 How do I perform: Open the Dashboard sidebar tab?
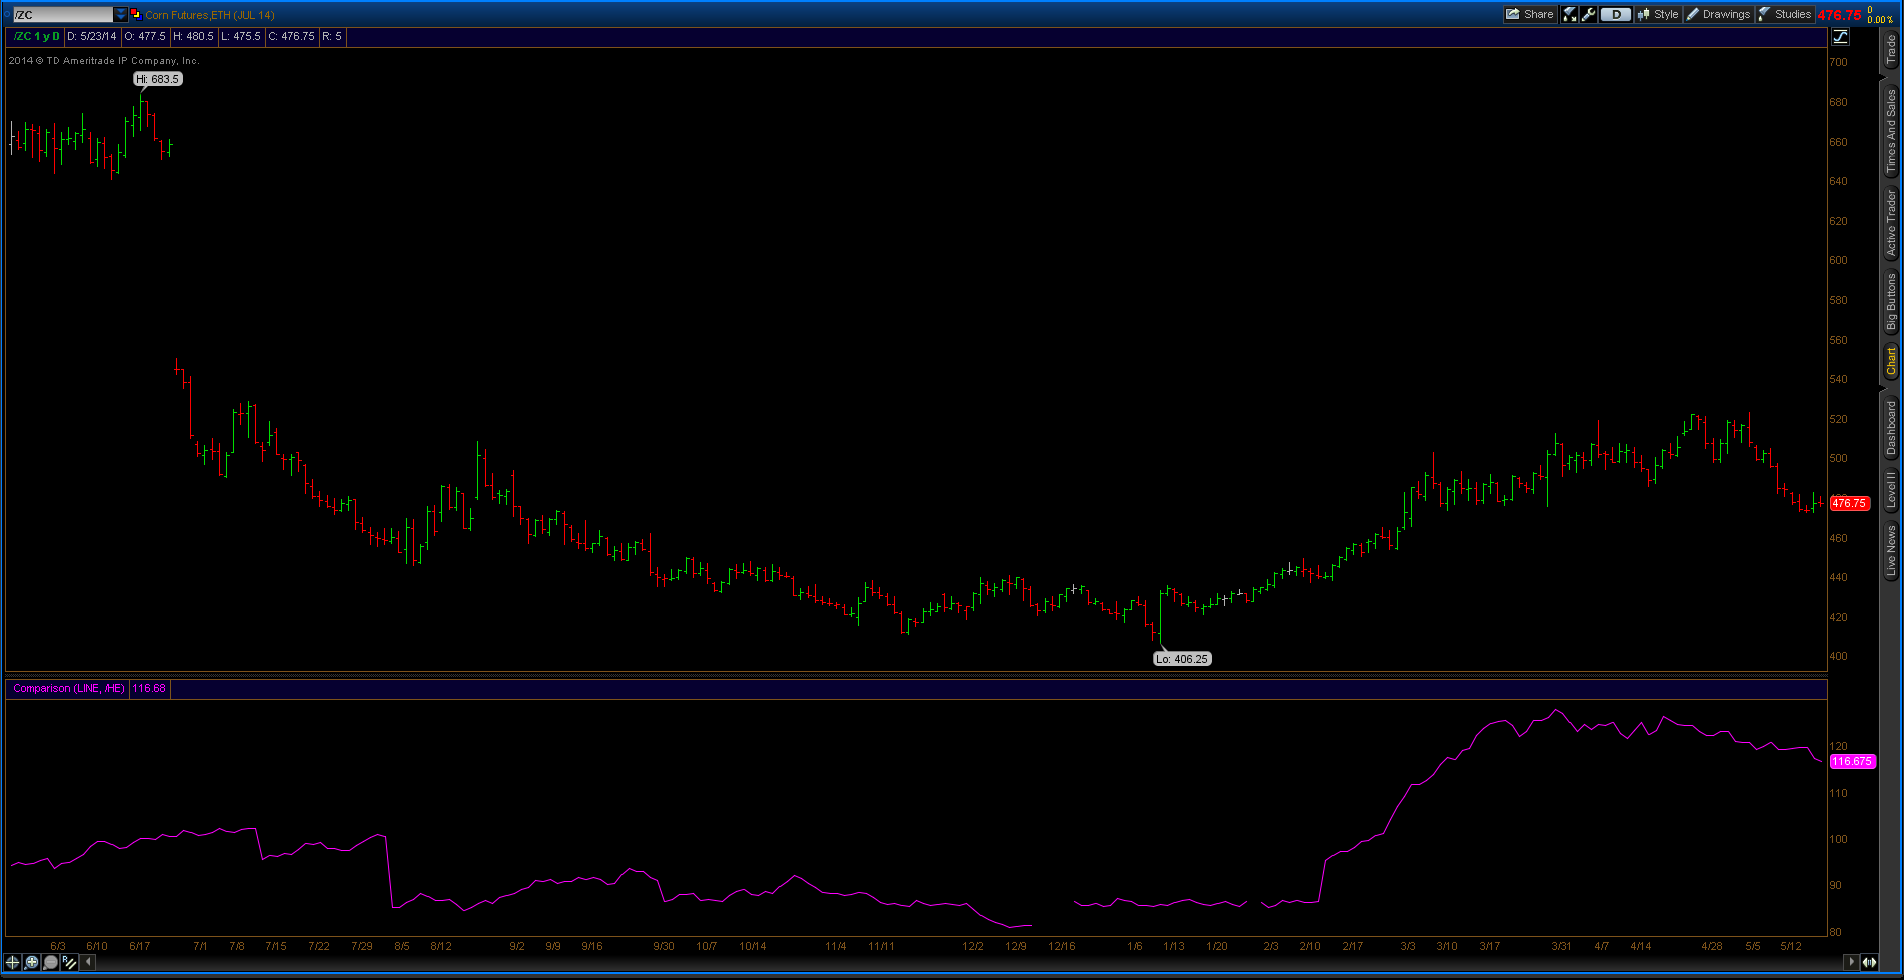tap(1890, 428)
